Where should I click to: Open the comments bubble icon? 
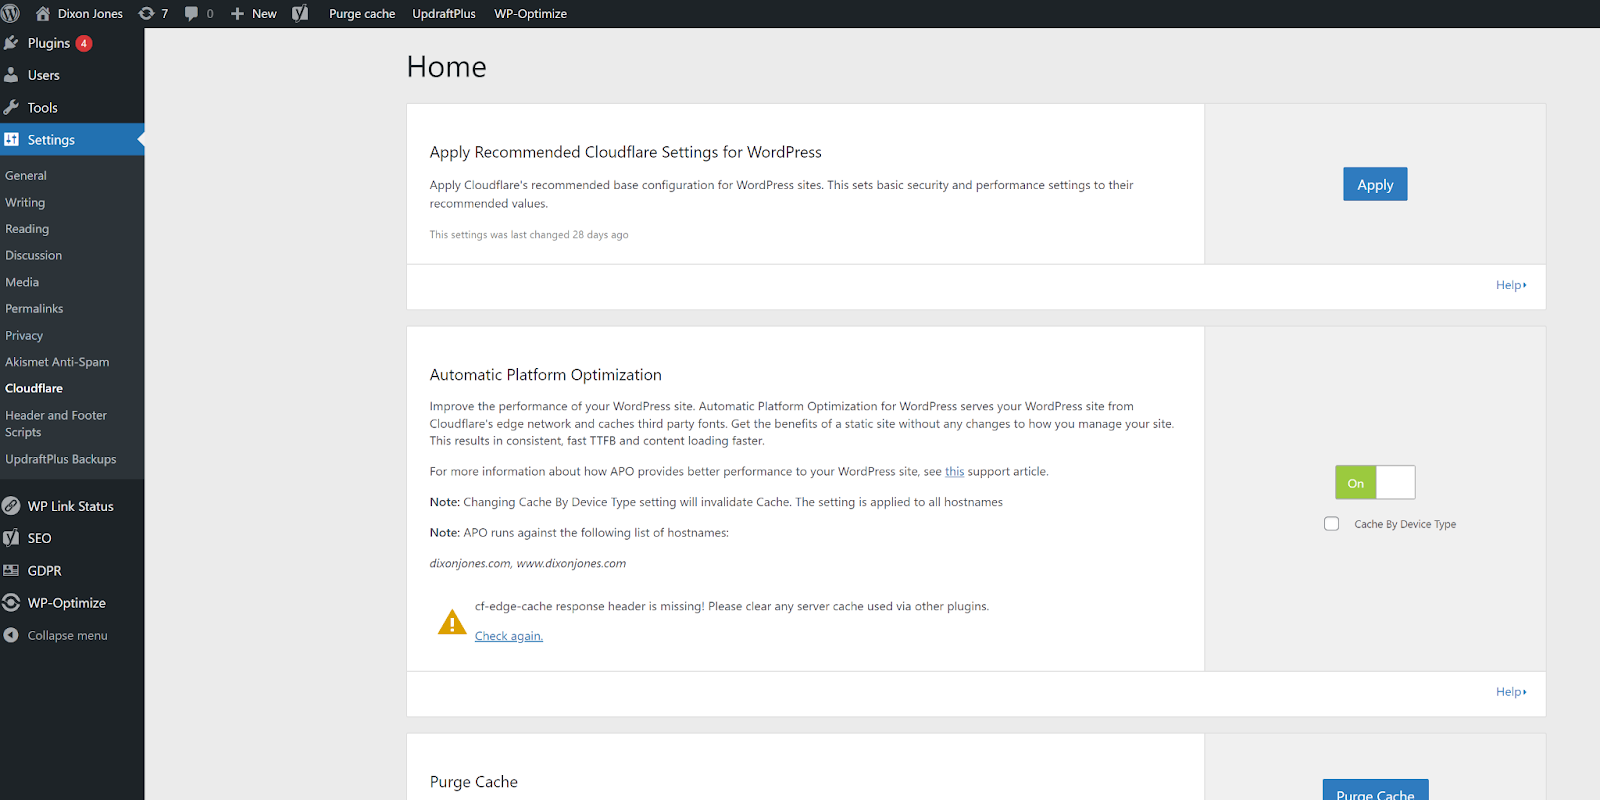[x=191, y=14]
